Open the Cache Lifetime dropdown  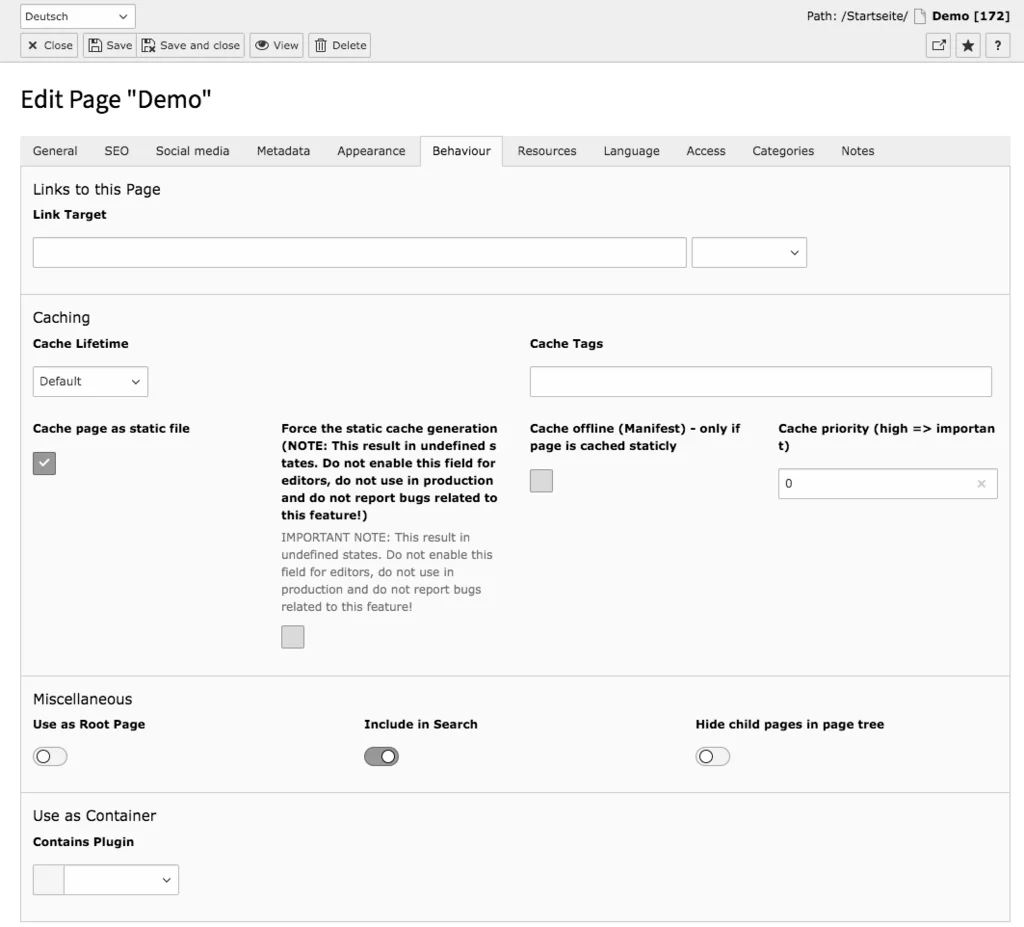click(x=90, y=381)
